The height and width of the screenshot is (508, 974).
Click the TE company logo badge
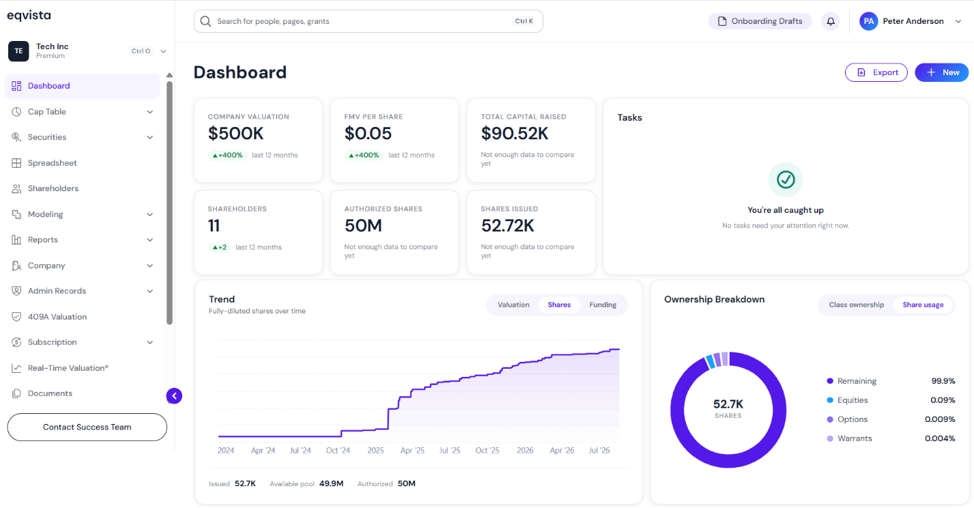coord(19,51)
